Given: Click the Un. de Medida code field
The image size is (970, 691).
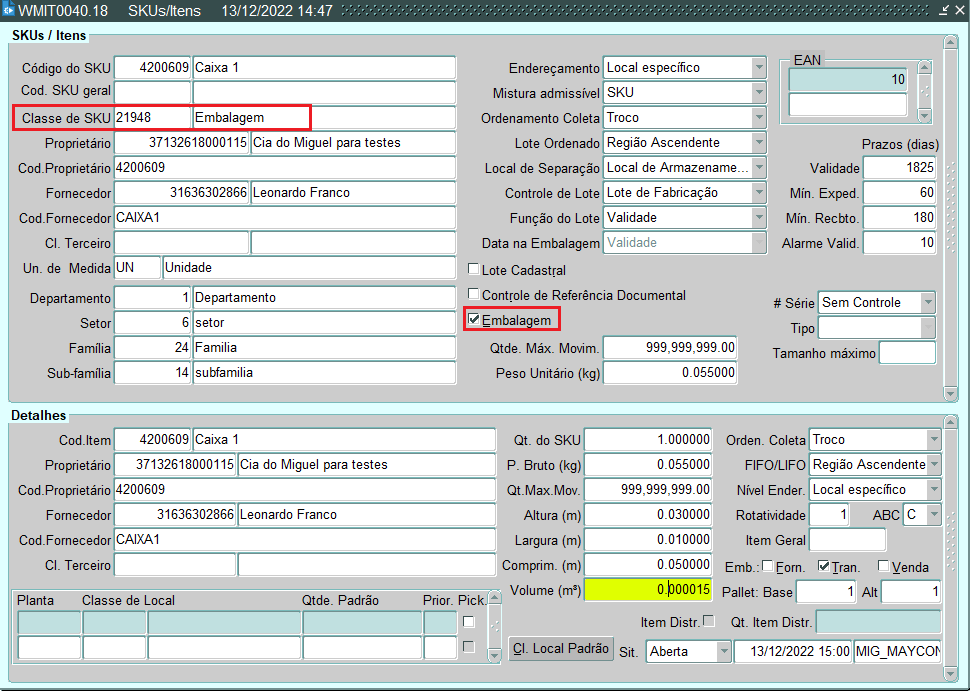Looking at the screenshot, I should tap(137, 268).
